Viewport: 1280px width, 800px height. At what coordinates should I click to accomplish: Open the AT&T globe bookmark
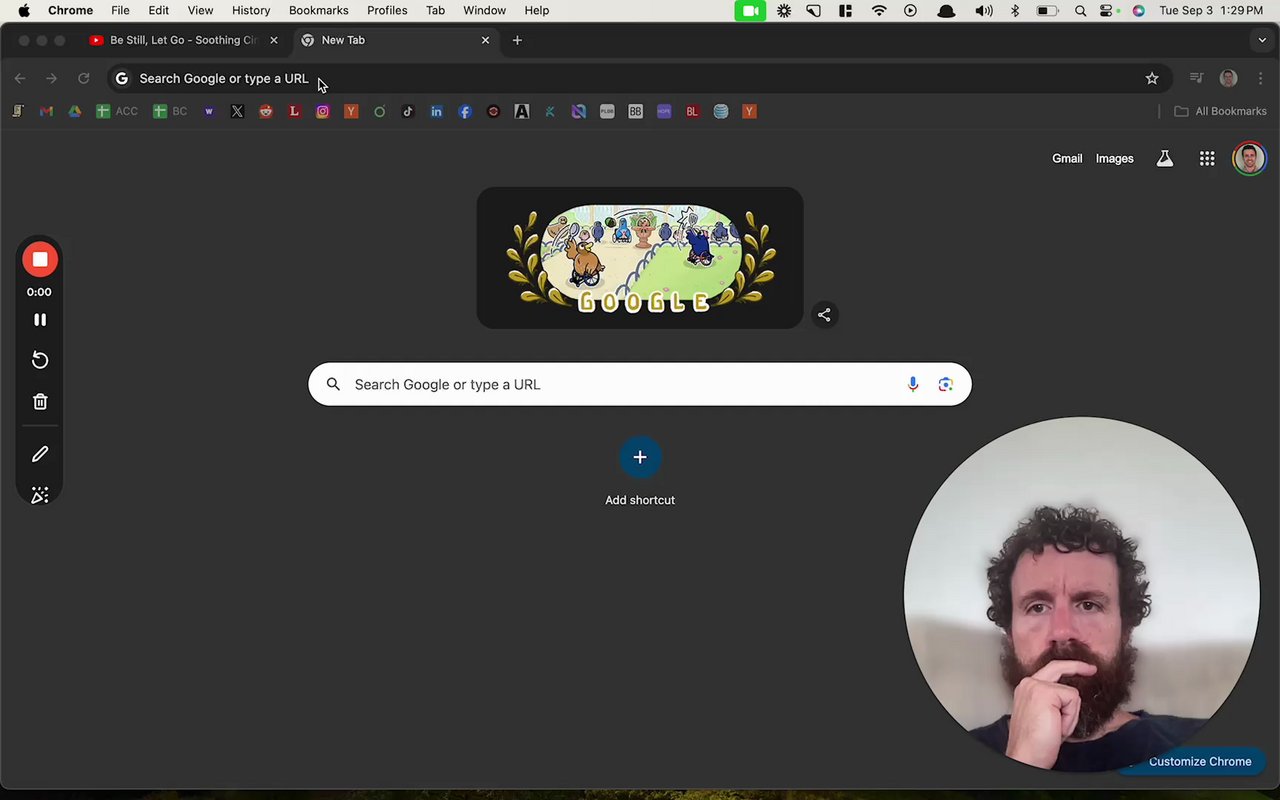(721, 111)
